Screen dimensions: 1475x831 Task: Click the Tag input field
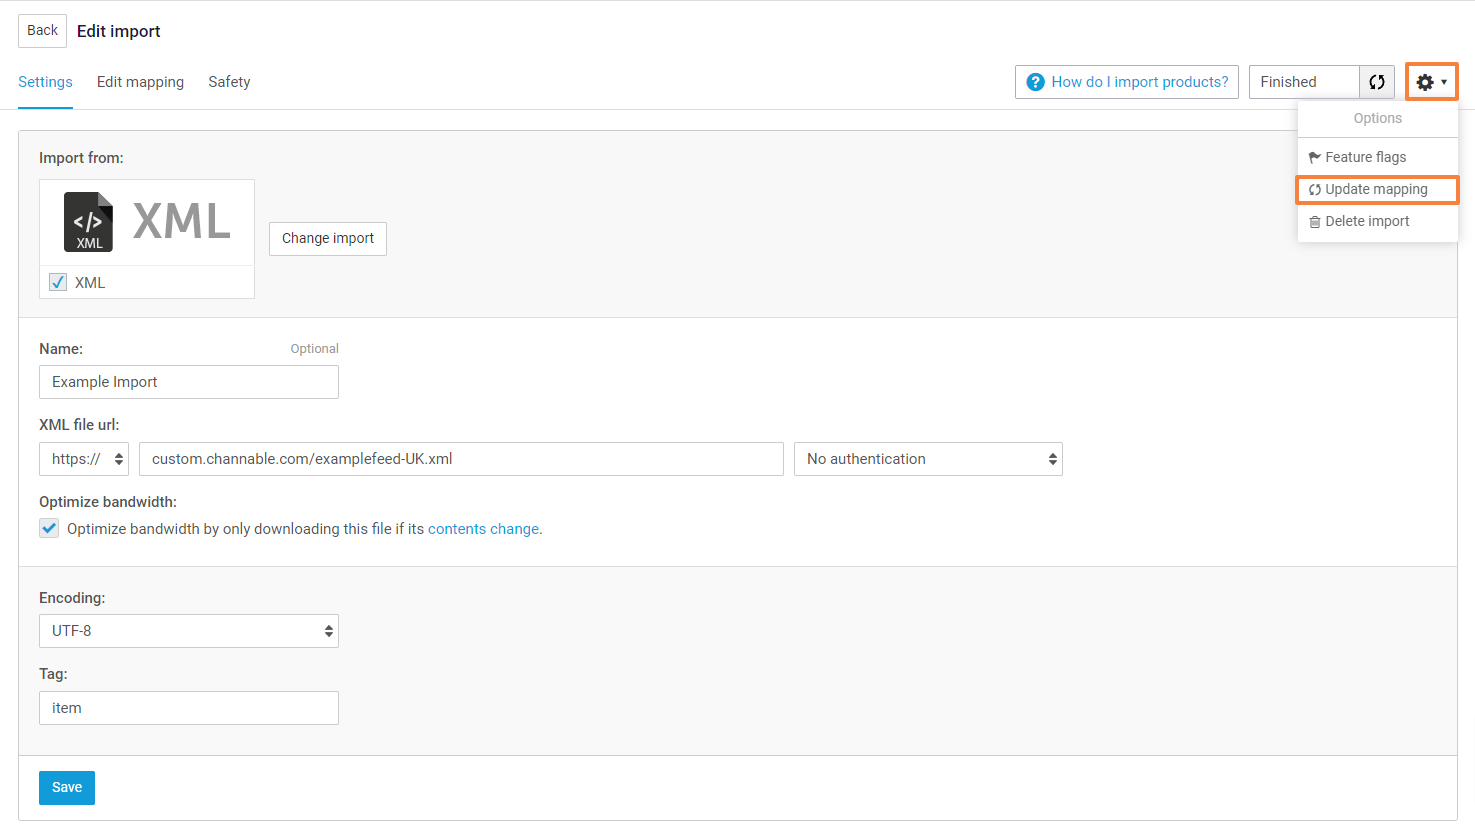click(189, 708)
